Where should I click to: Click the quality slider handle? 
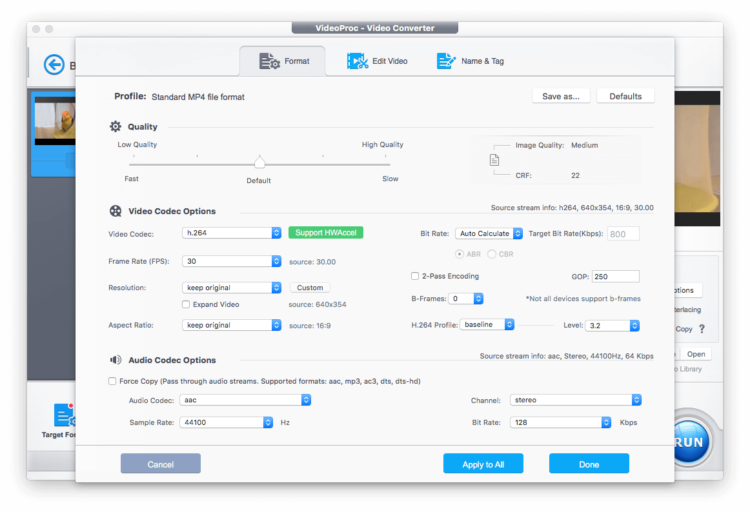(260, 162)
